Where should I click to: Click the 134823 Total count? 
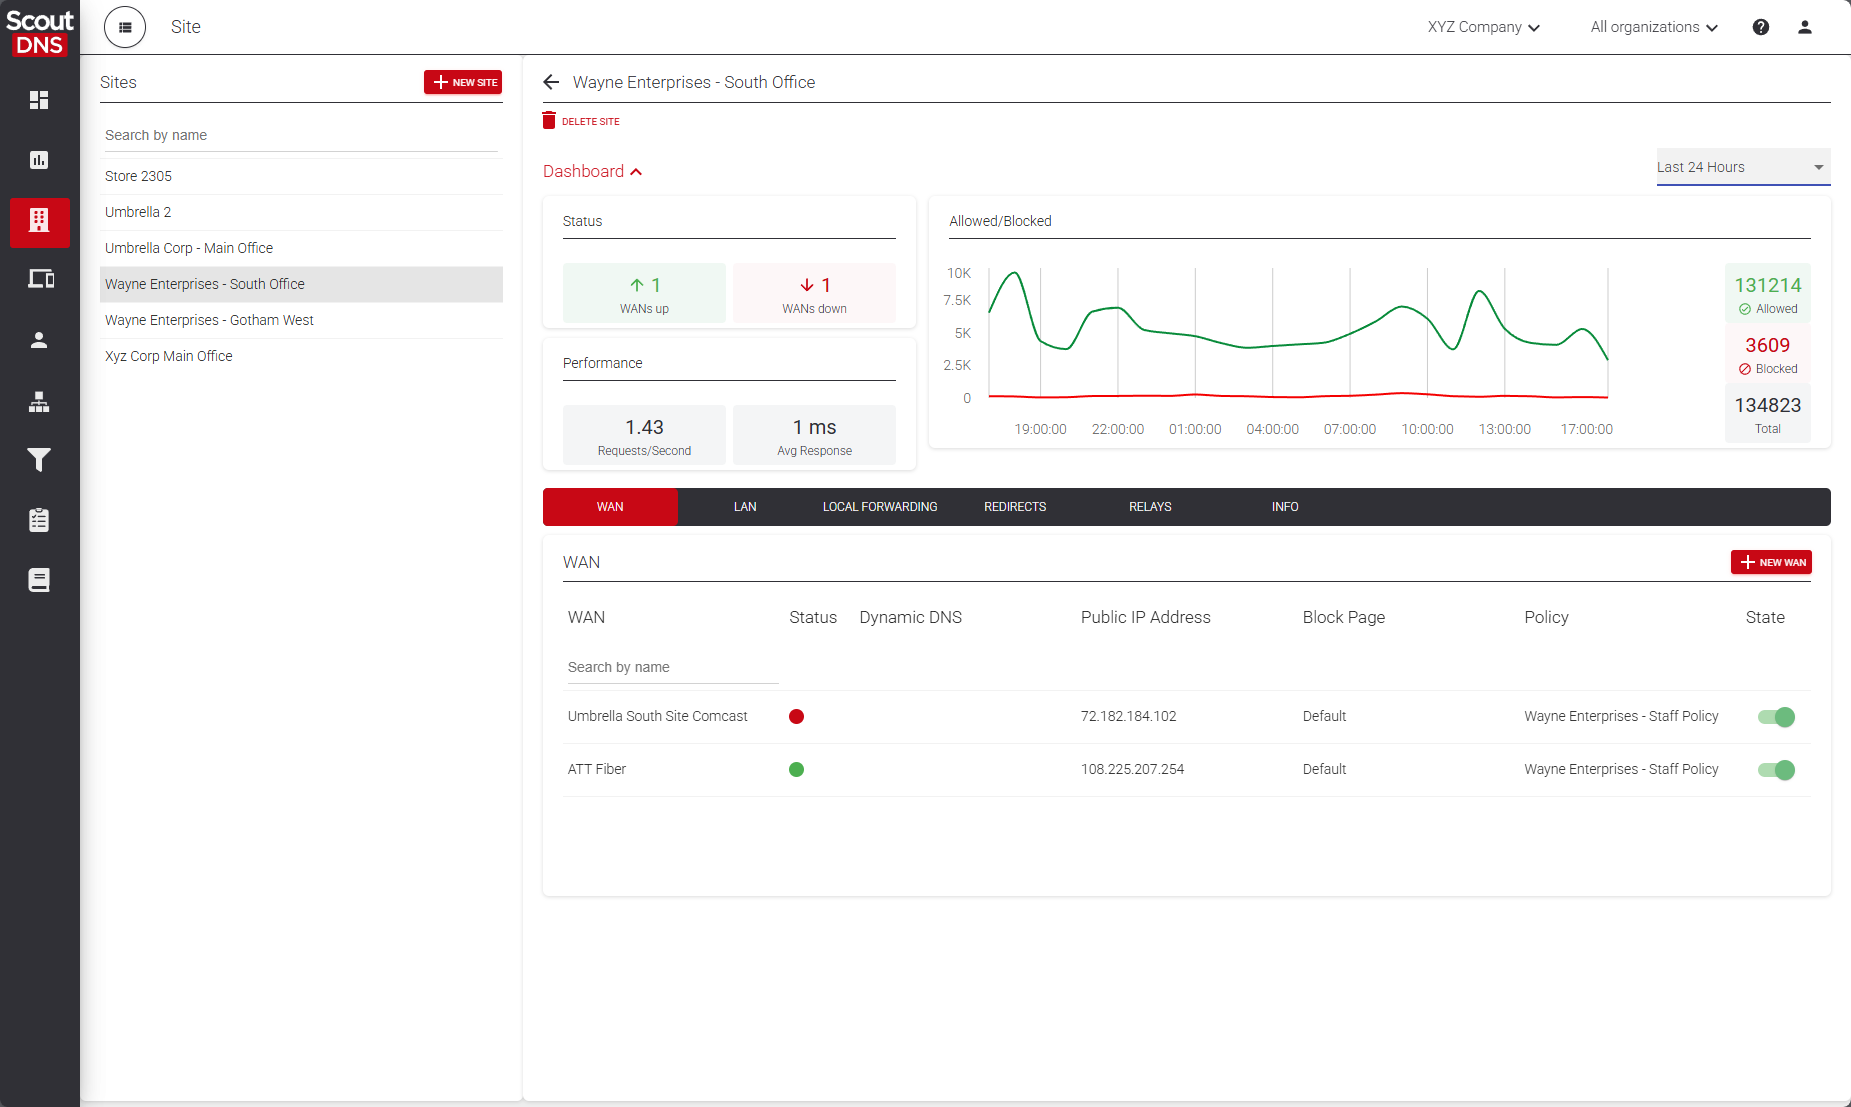tap(1767, 405)
